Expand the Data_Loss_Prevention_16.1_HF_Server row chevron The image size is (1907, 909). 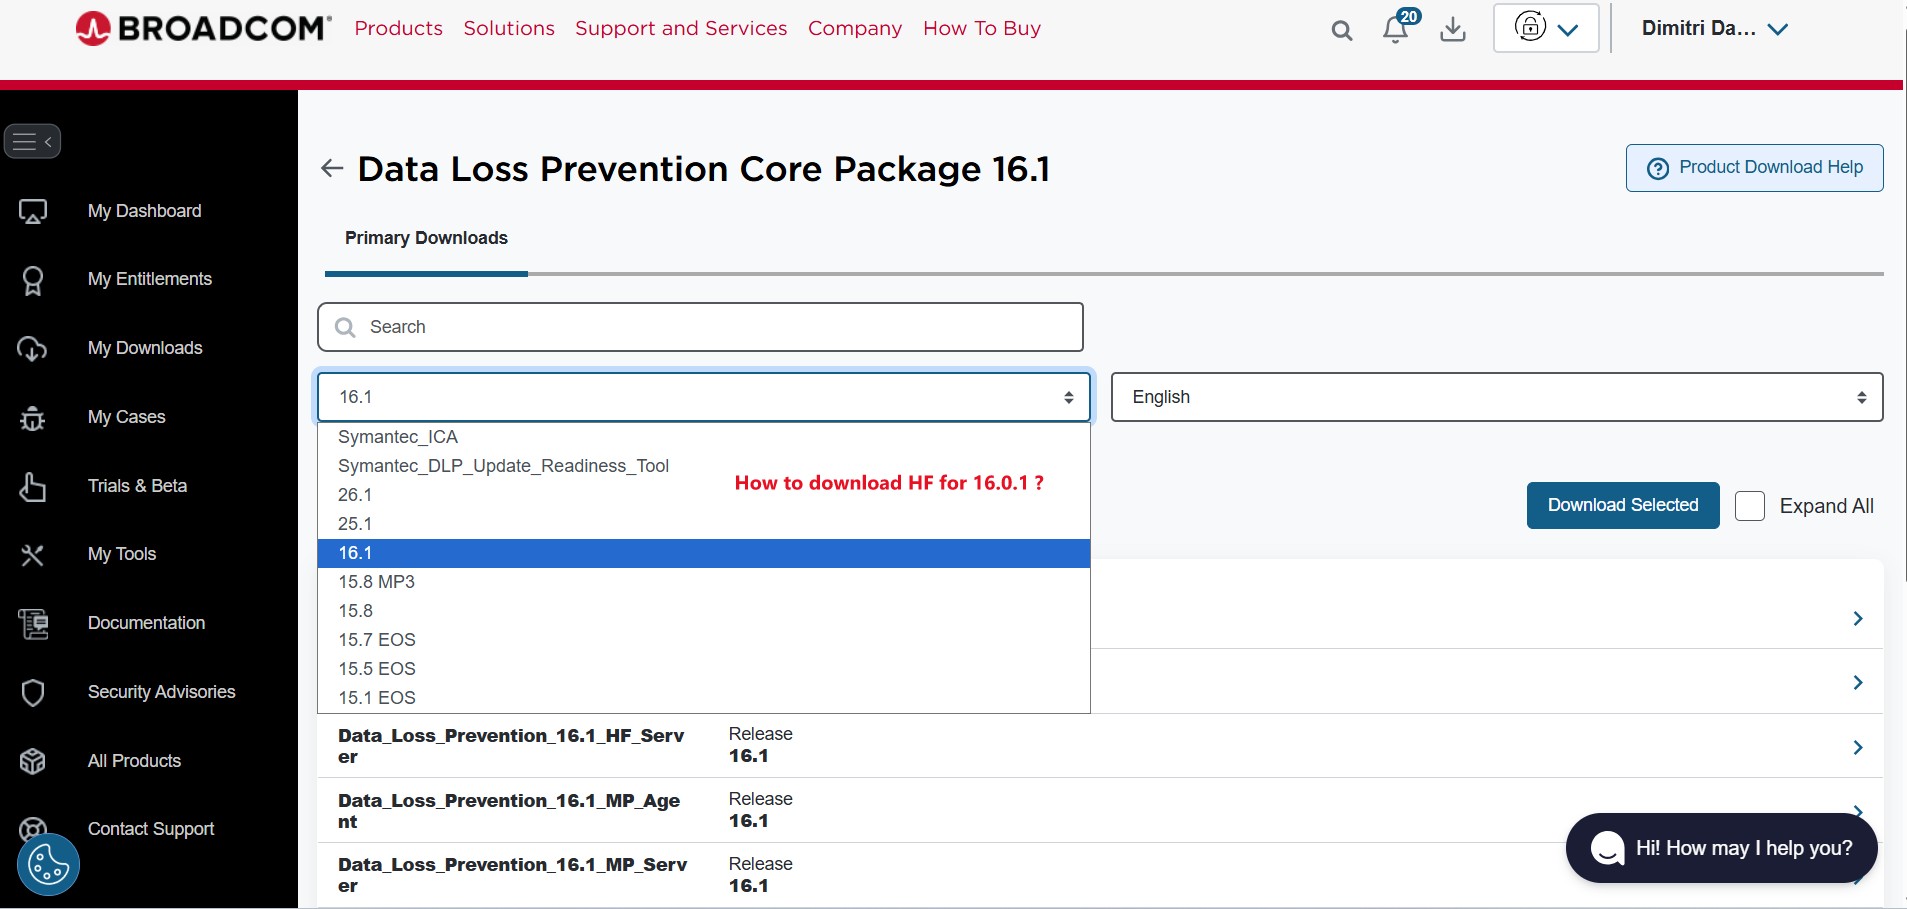(x=1857, y=747)
